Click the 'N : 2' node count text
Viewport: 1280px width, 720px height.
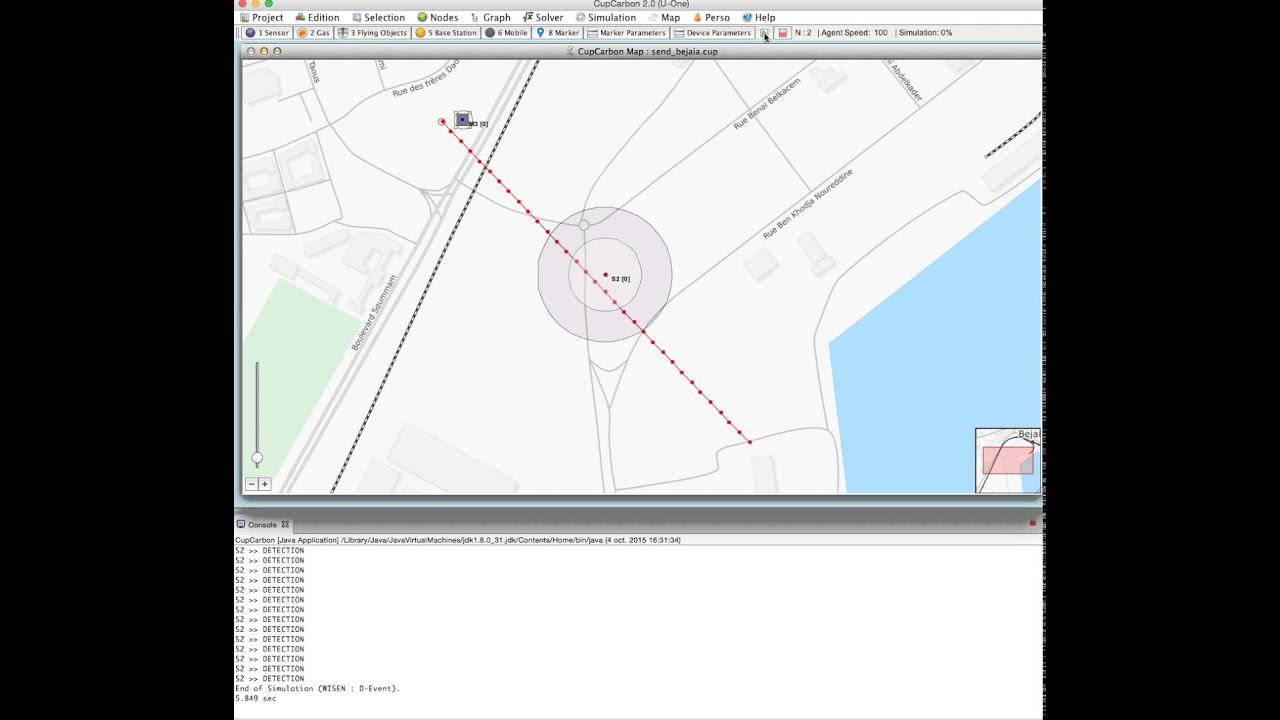pyautogui.click(x=803, y=33)
